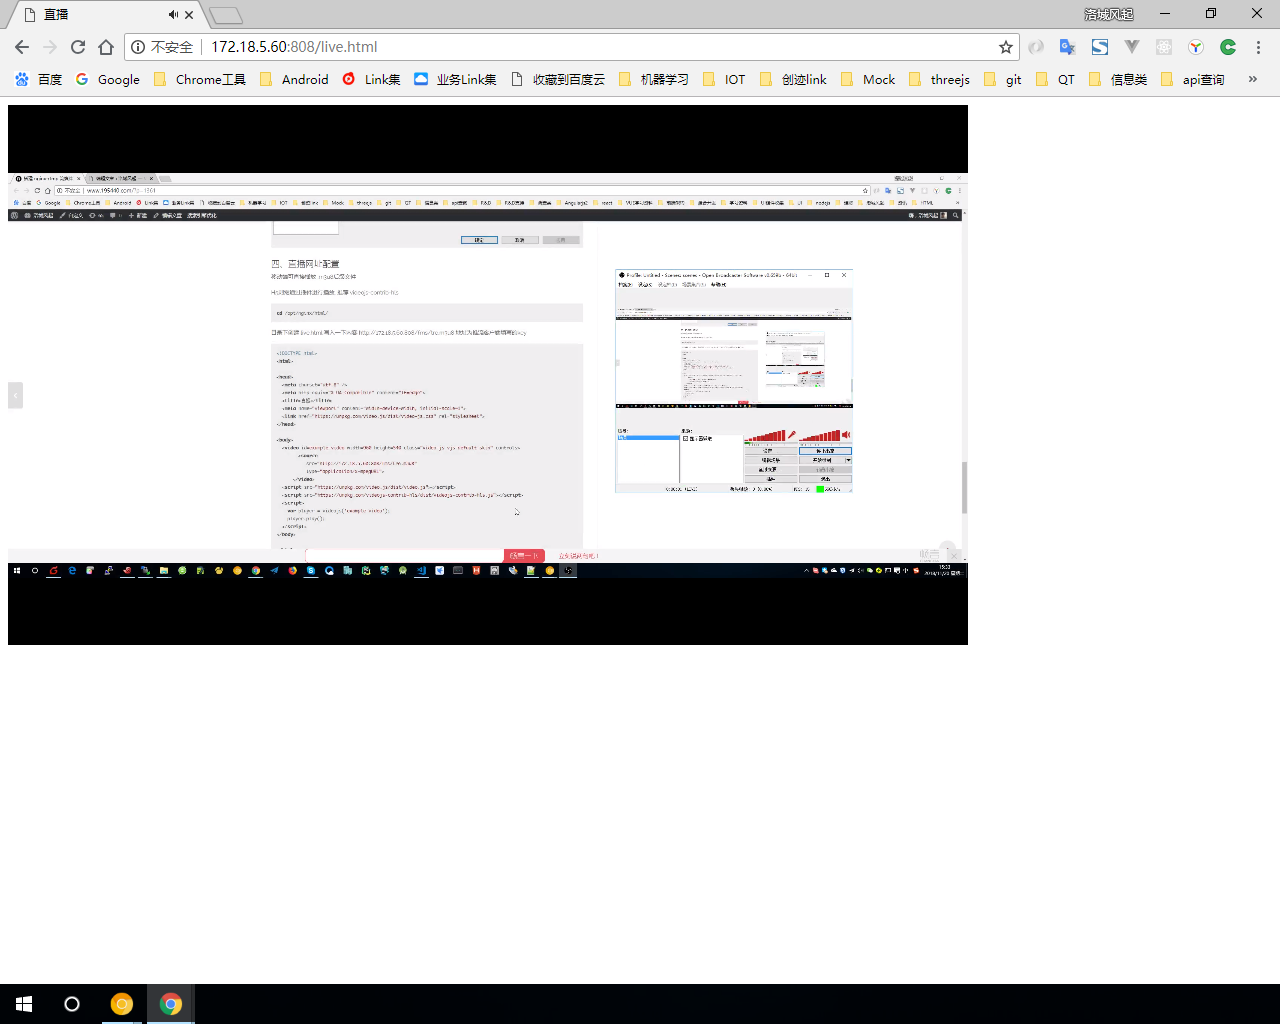Click the live stream video player
1280x1024 pixels.
click(488, 375)
